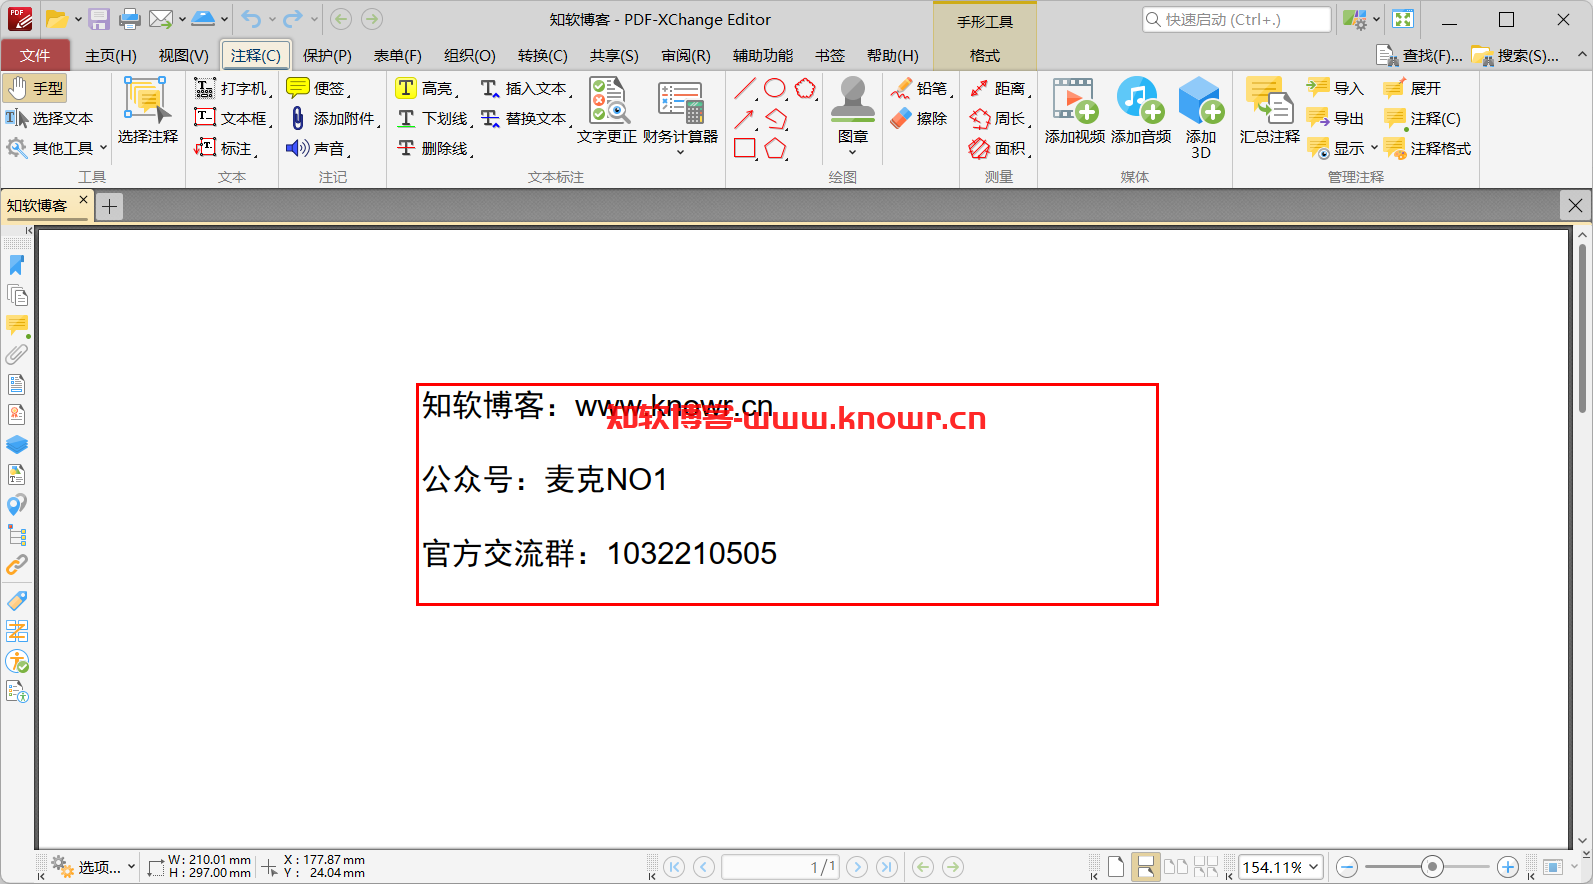1593x884 pixels.
Task: Click Import comments
Action: point(1336,88)
